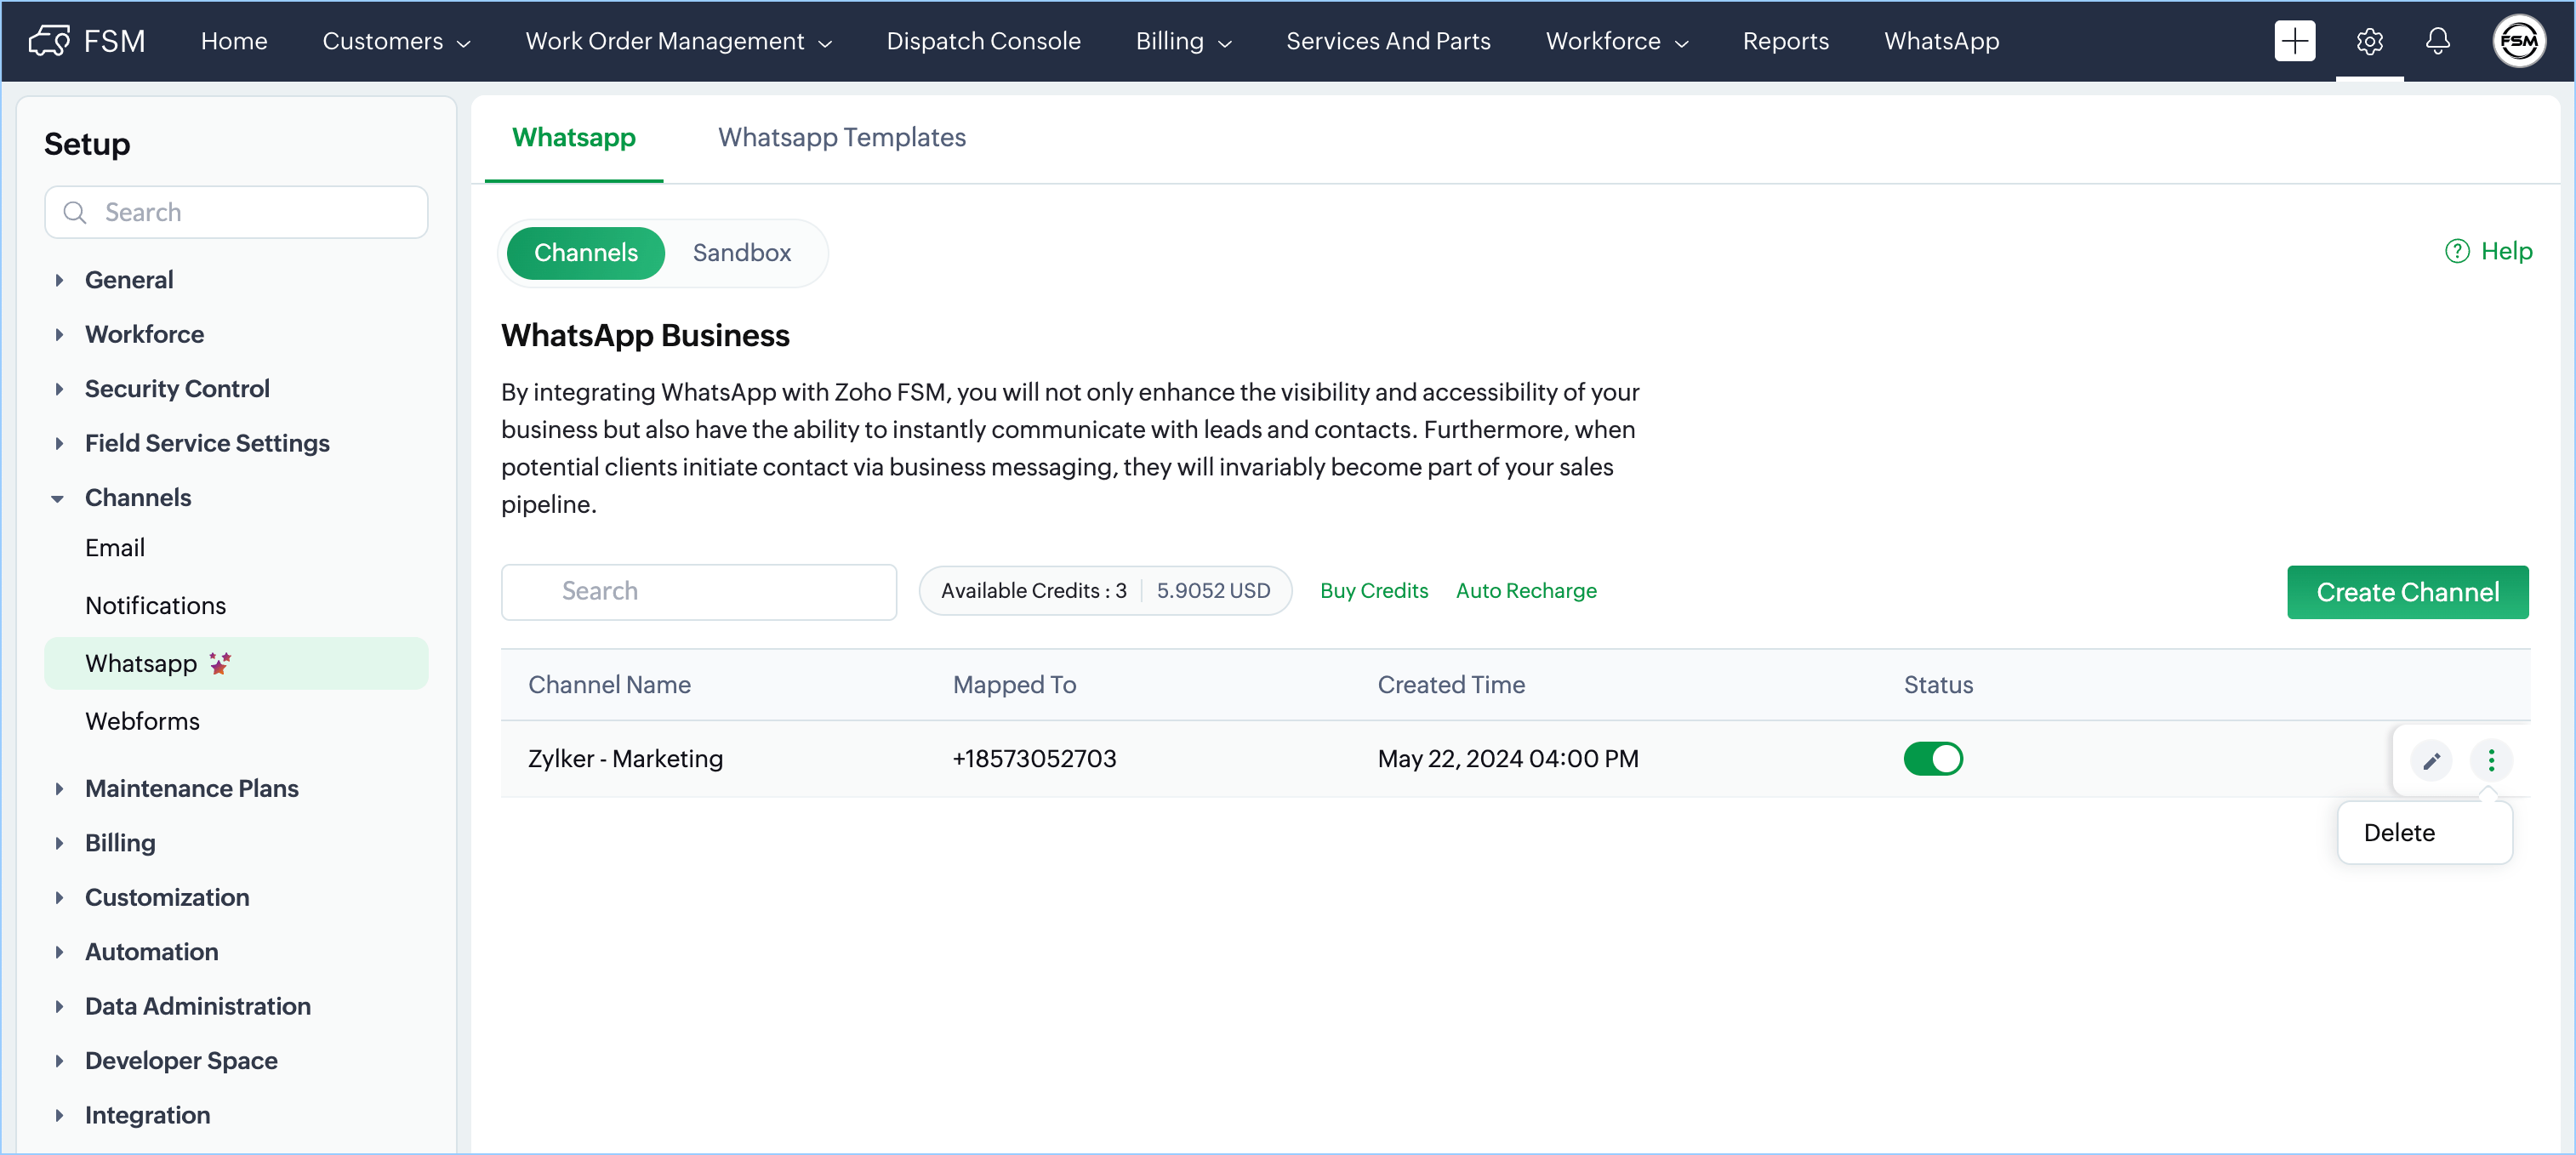Disable the Zylker - Marketing status toggle

click(x=1932, y=758)
